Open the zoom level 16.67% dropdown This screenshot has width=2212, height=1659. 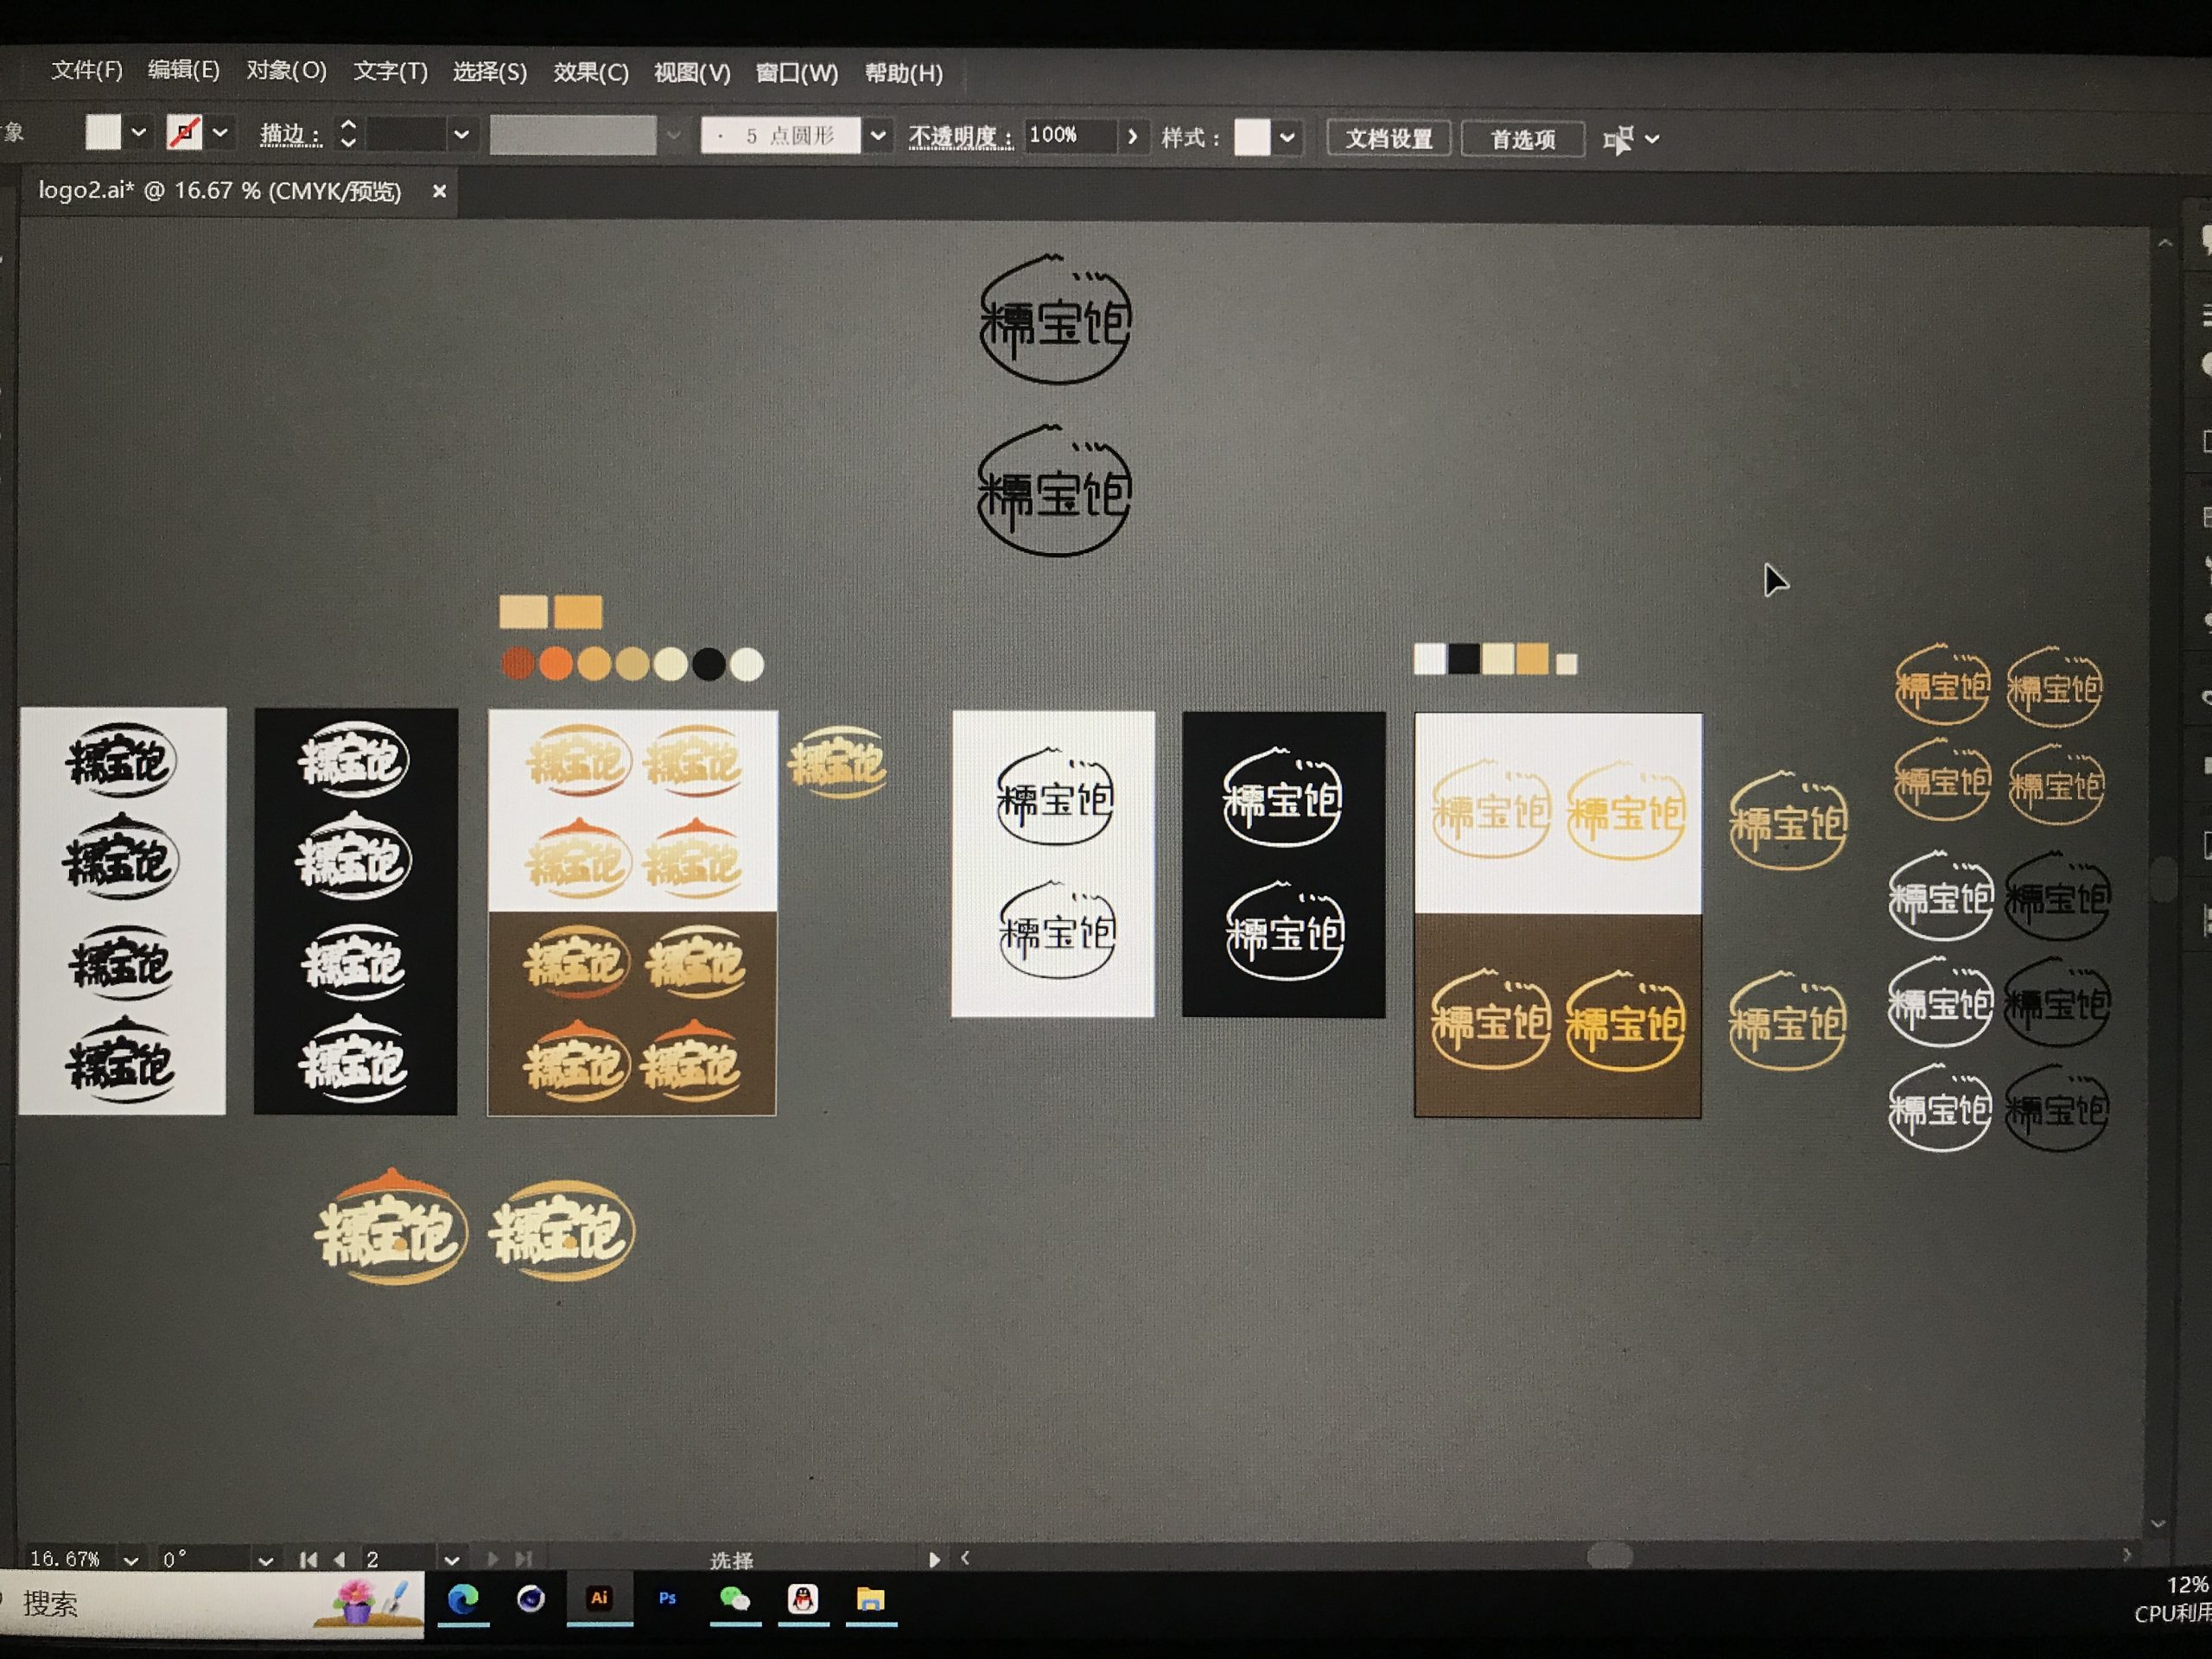coord(131,1560)
